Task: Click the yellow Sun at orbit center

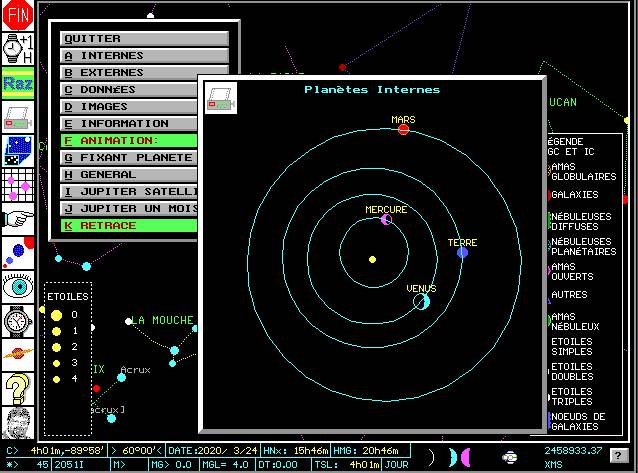Action: [x=372, y=259]
